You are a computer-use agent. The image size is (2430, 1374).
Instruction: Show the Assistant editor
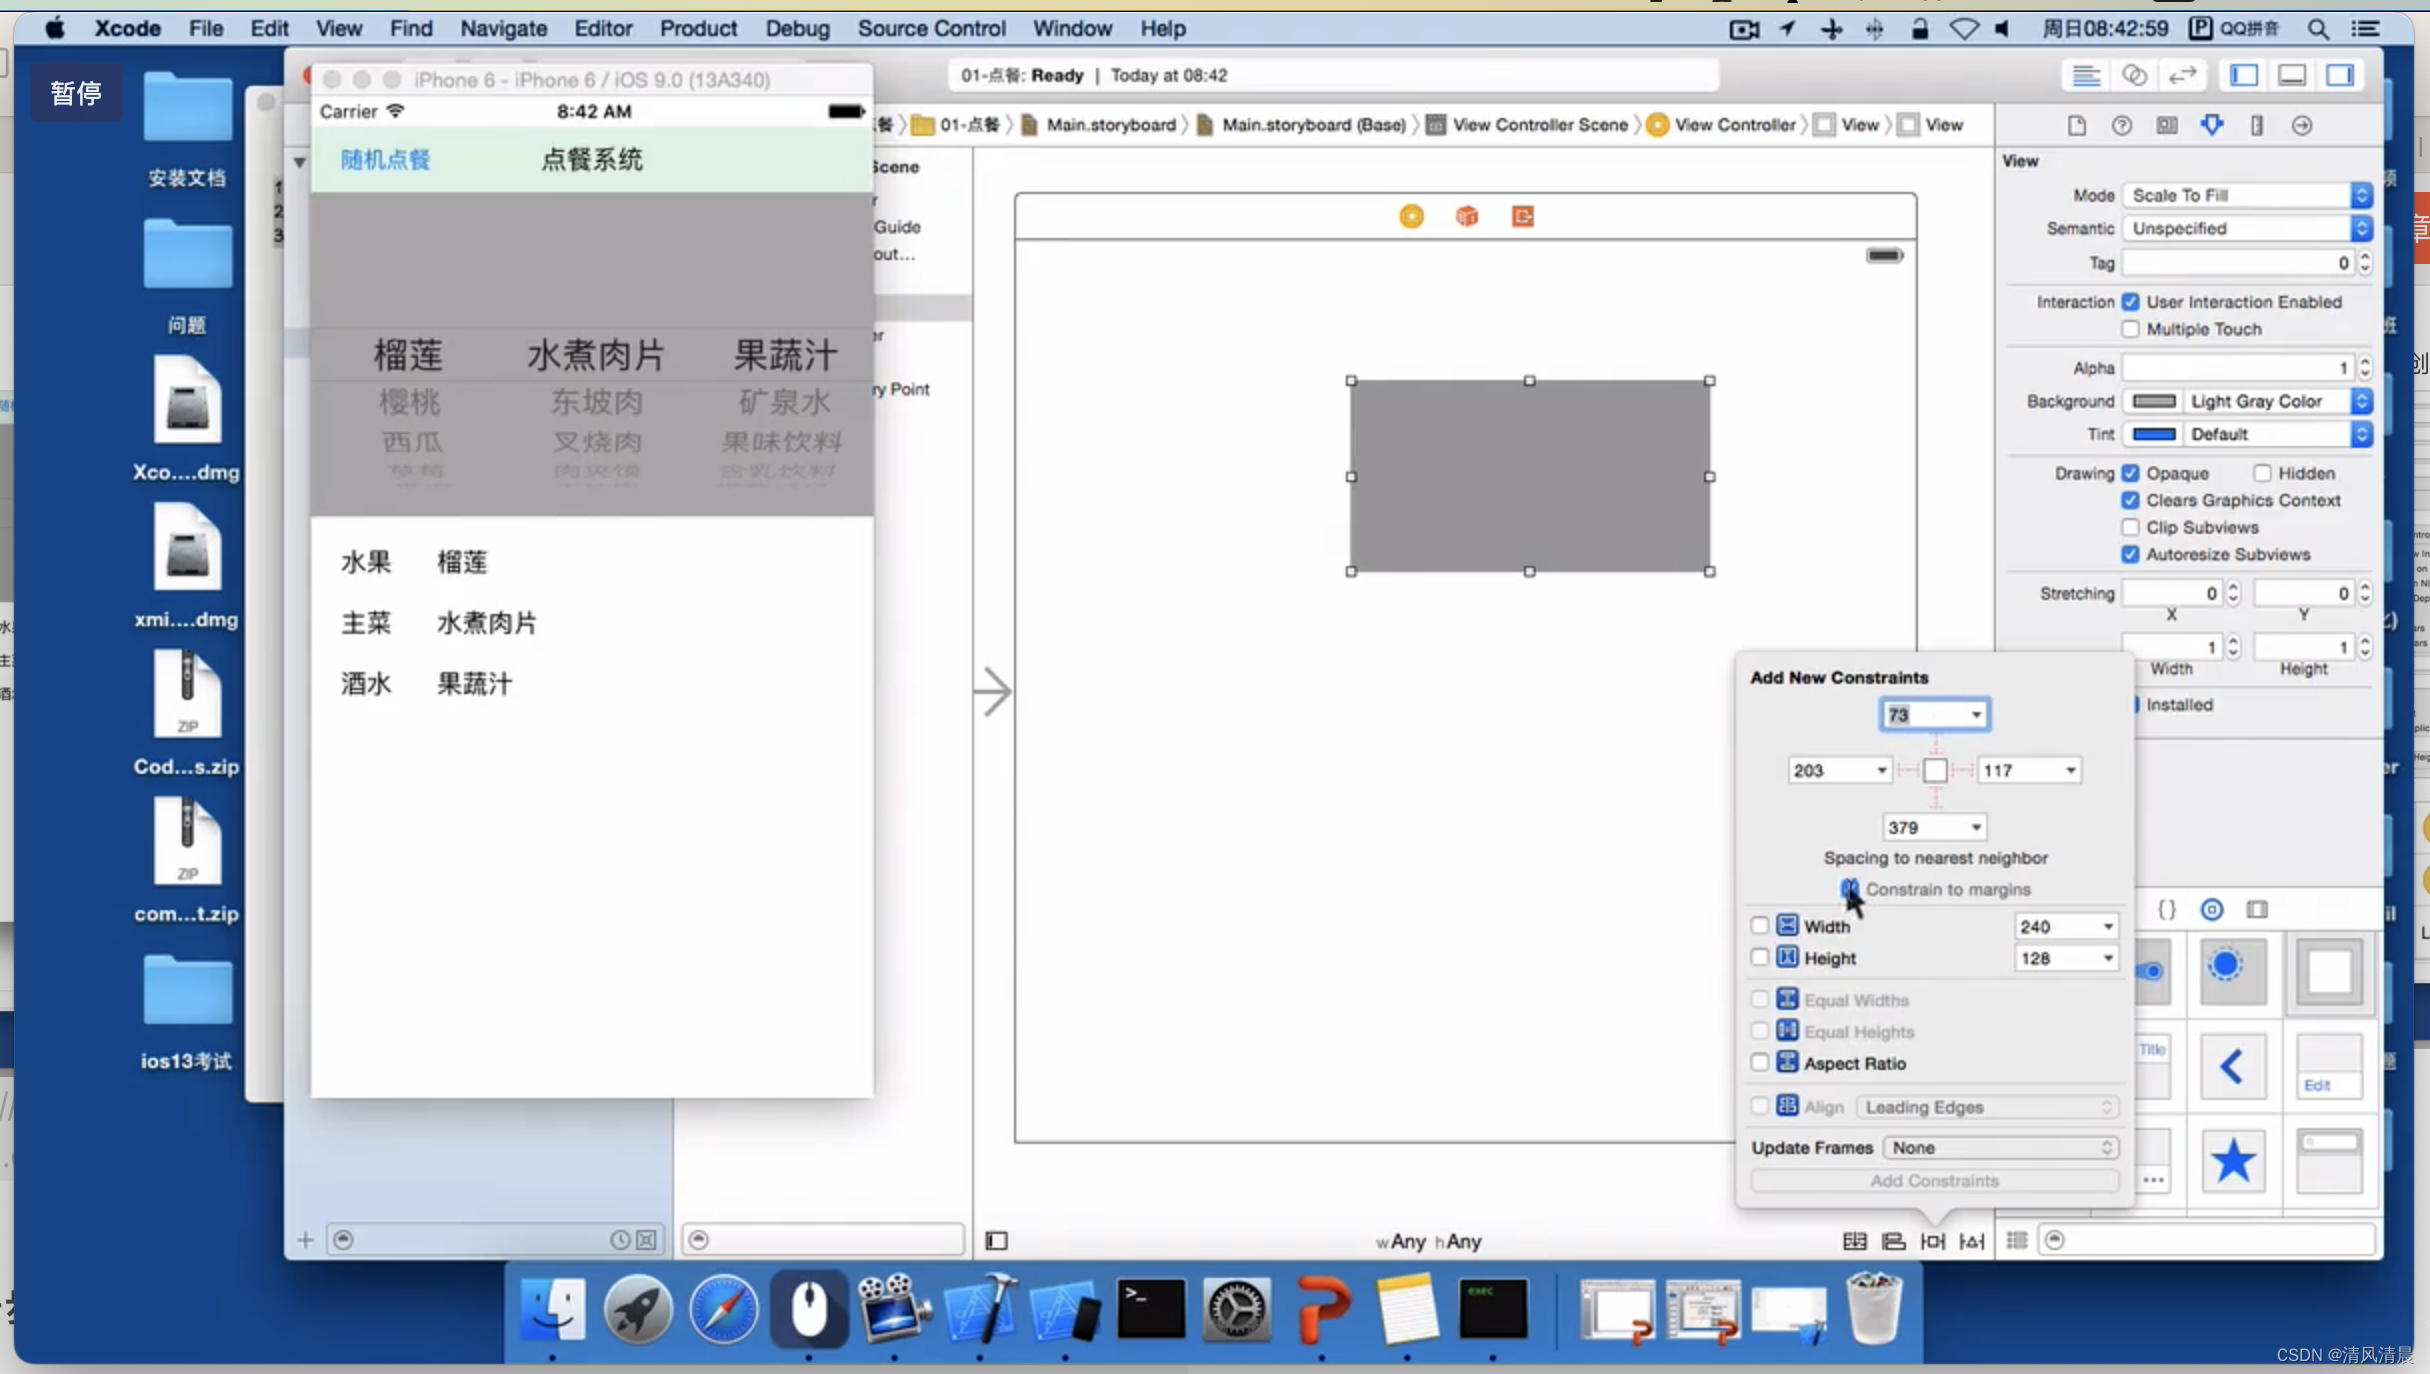click(x=2134, y=75)
